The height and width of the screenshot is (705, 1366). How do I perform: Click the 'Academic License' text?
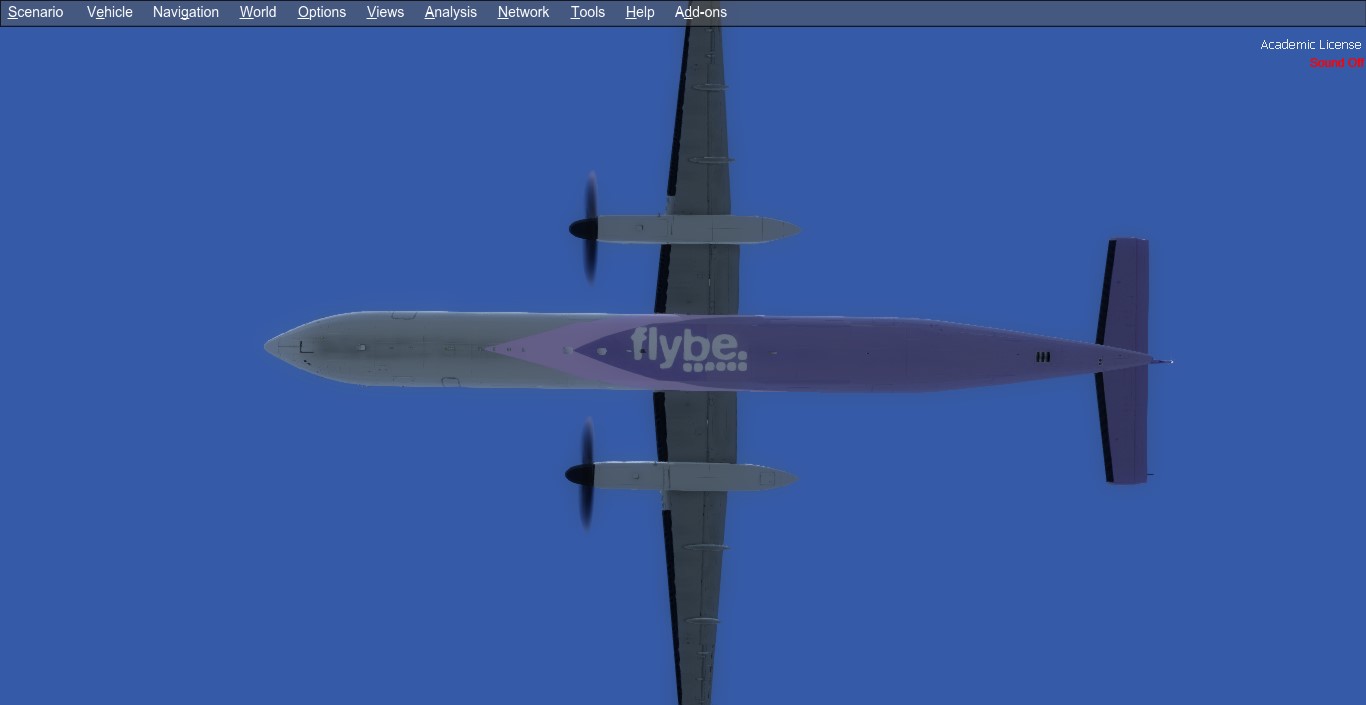(x=1311, y=45)
